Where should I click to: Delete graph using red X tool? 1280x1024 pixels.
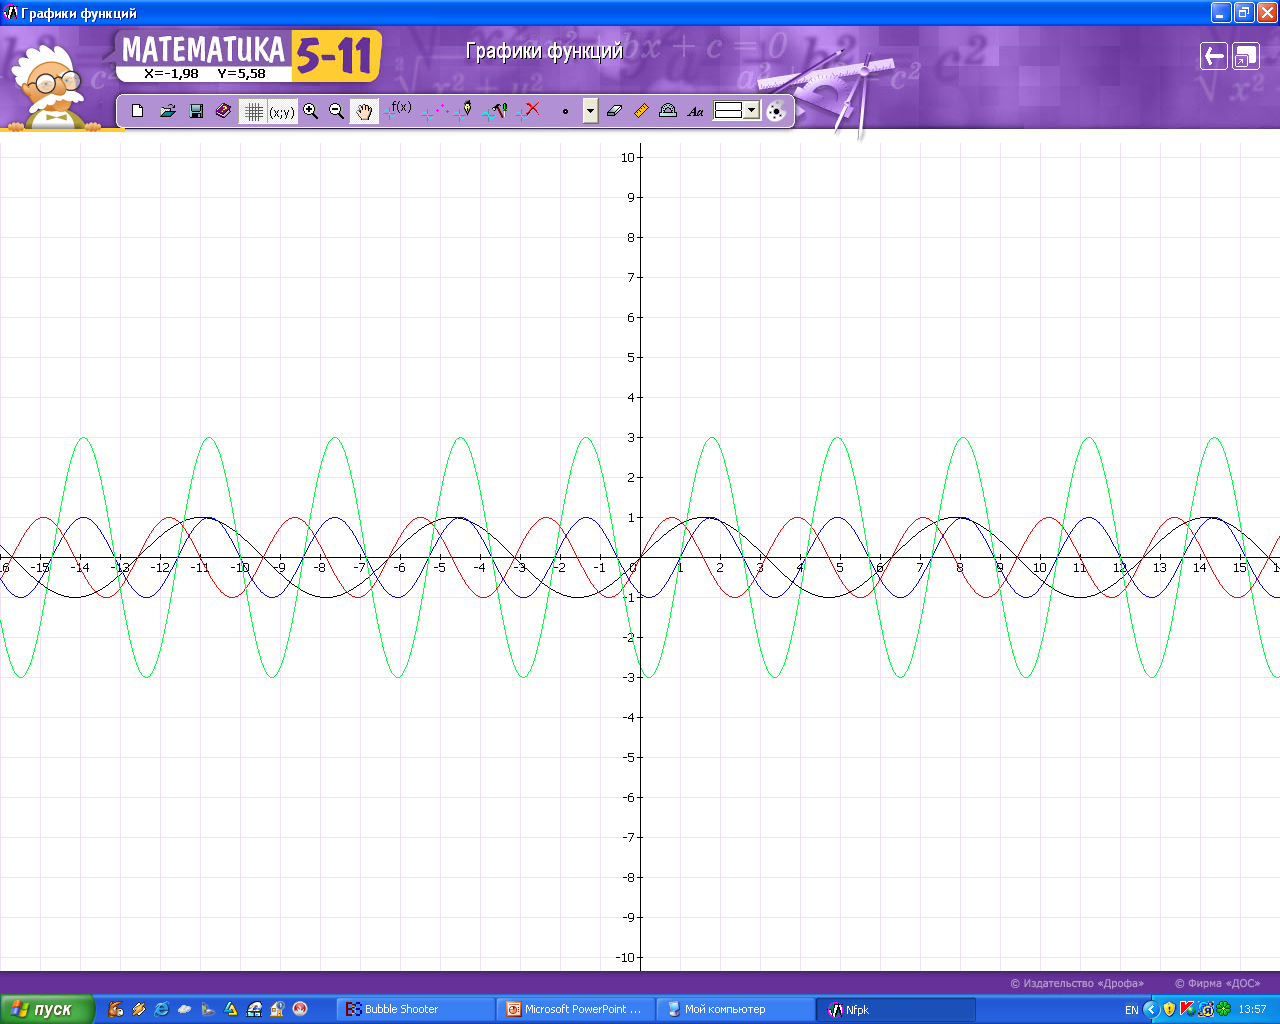tap(529, 111)
